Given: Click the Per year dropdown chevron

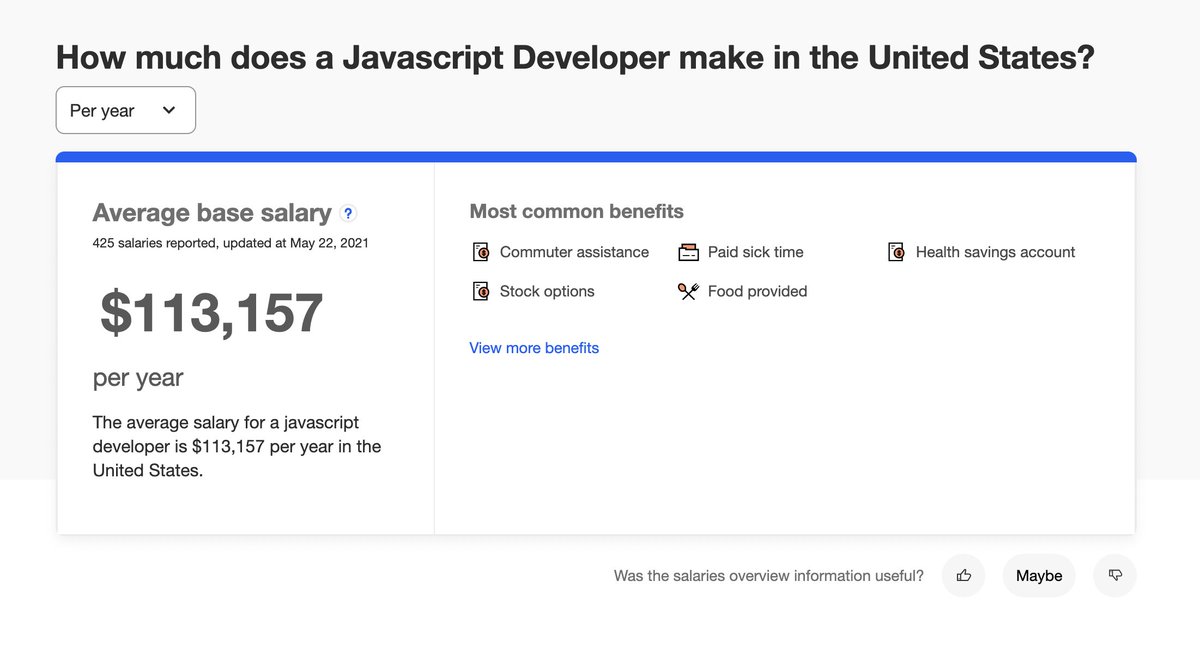Looking at the screenshot, I should point(168,110).
